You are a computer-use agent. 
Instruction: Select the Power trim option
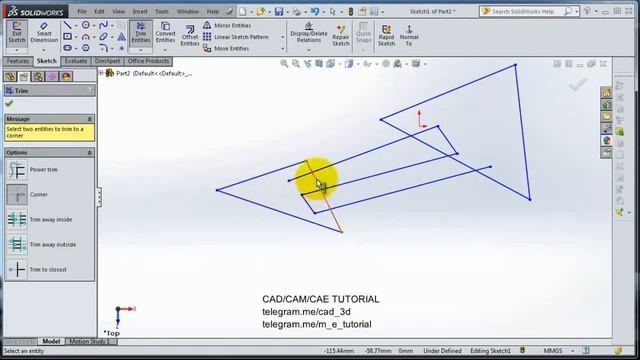33,170
